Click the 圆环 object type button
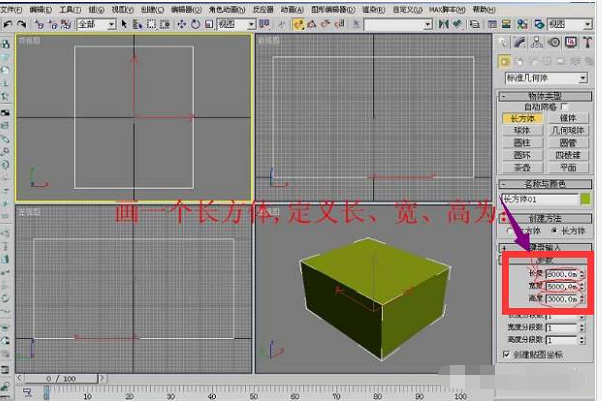Viewport: 602px width, 401px height. tap(523, 155)
